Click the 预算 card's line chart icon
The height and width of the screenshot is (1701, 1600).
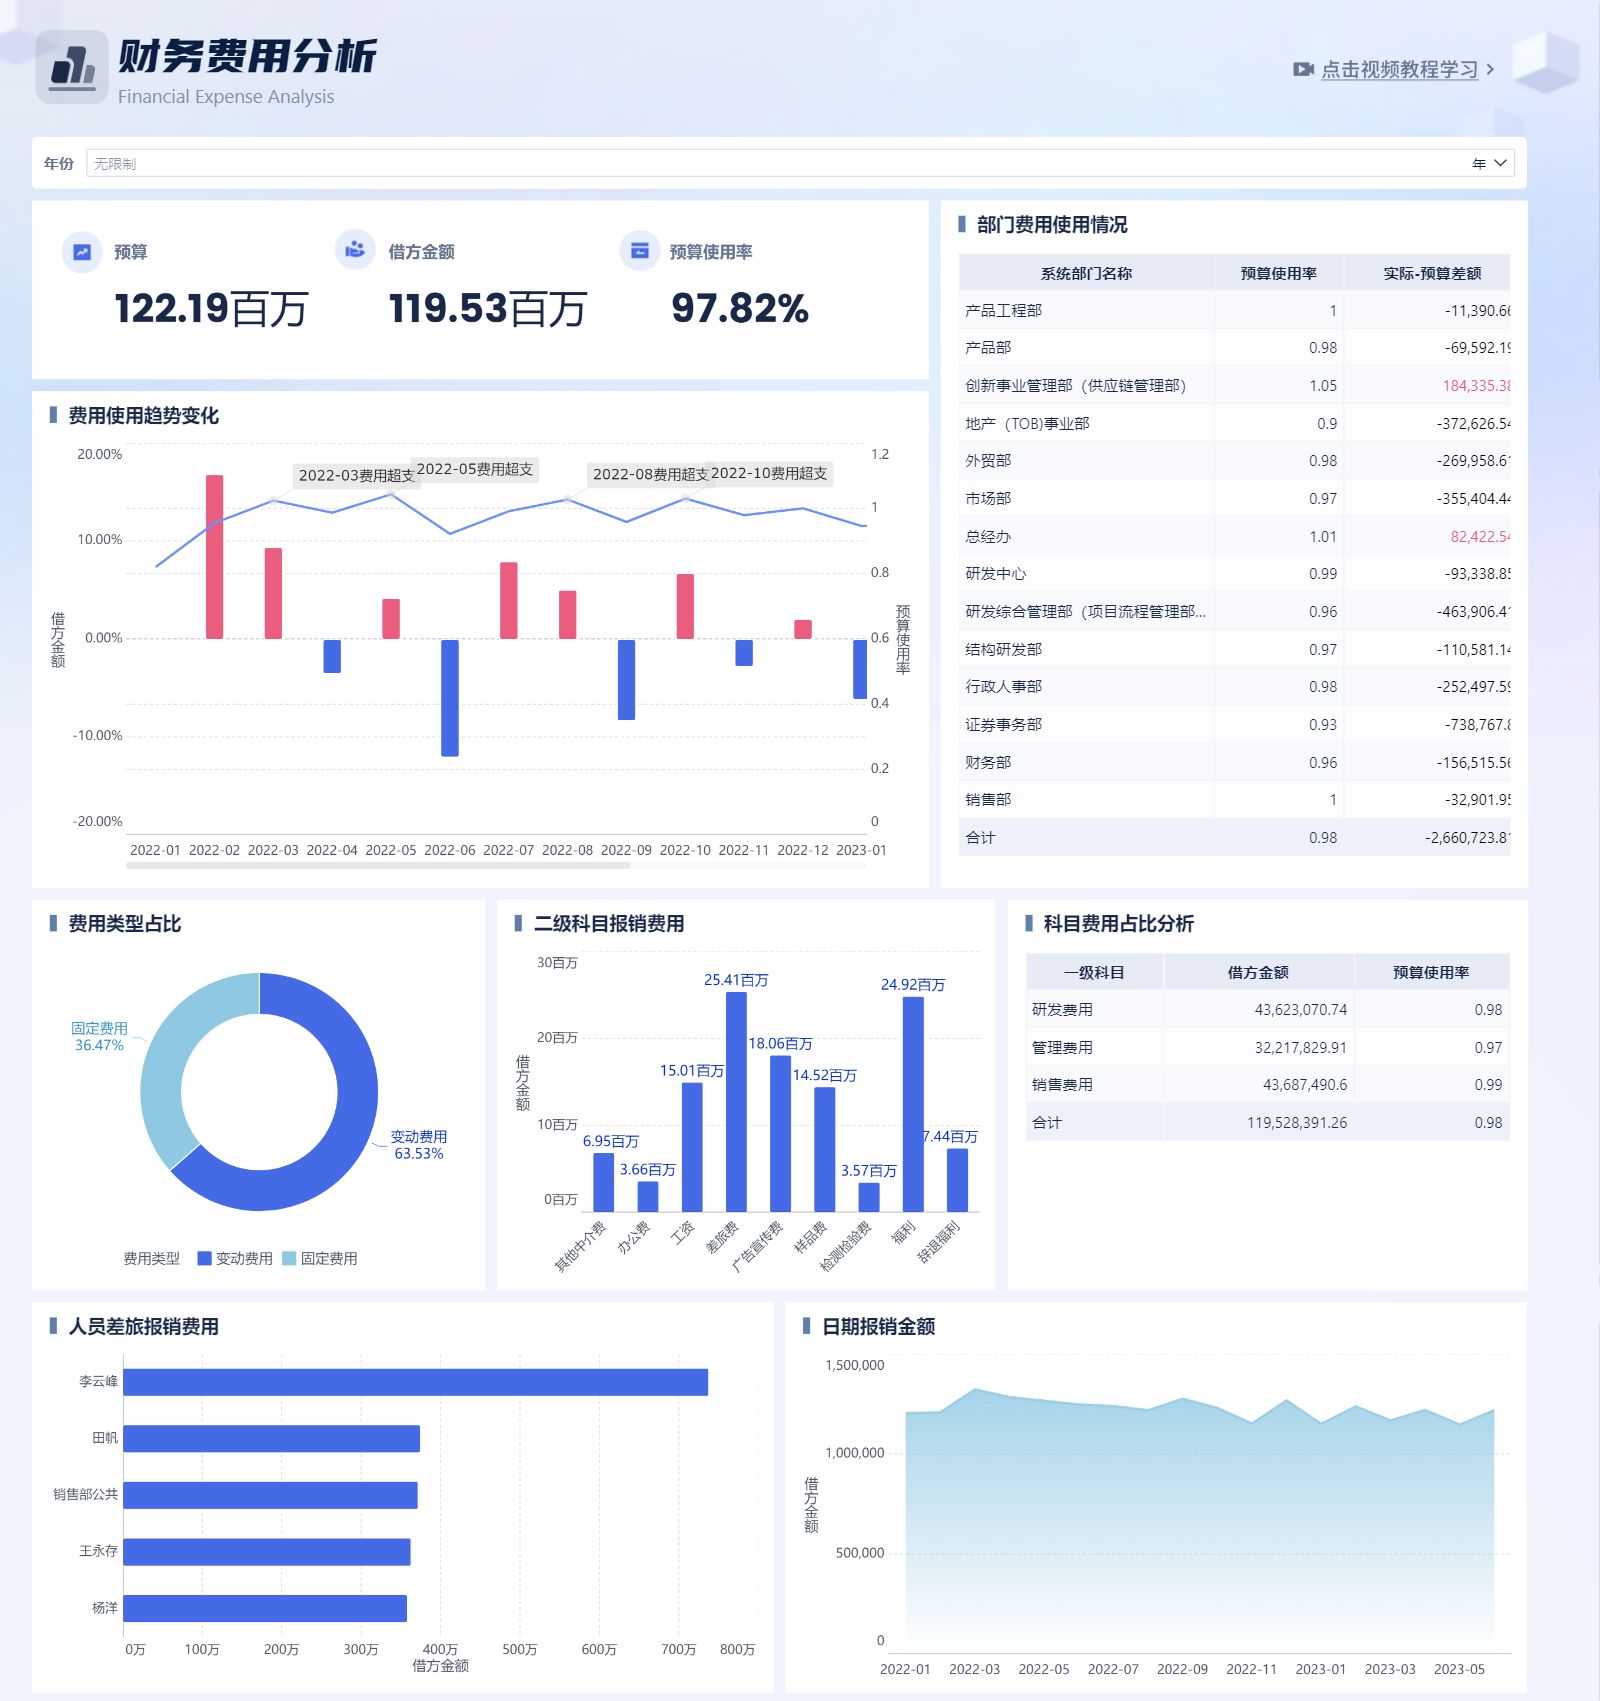(x=83, y=253)
